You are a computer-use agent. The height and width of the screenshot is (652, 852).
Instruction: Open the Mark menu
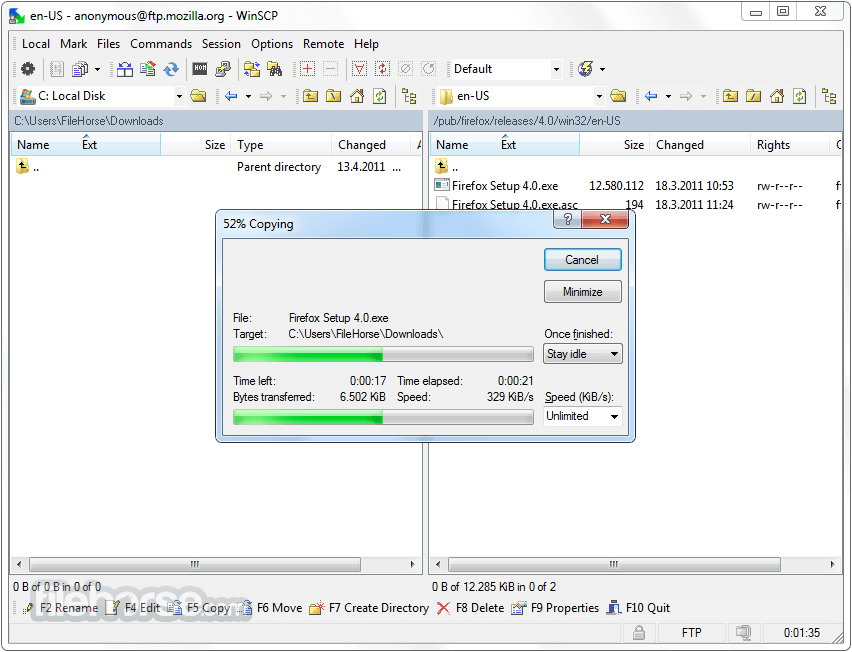[x=73, y=44]
